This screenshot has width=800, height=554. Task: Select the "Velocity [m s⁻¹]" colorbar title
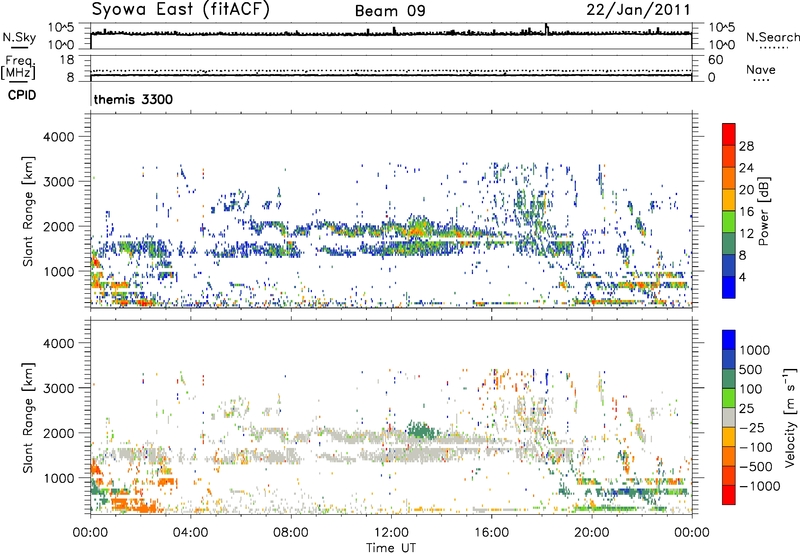(x=790, y=417)
